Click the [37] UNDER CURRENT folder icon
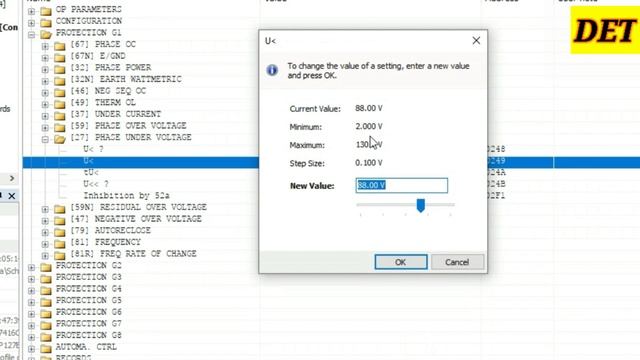This screenshot has width=640, height=360. pos(60,116)
